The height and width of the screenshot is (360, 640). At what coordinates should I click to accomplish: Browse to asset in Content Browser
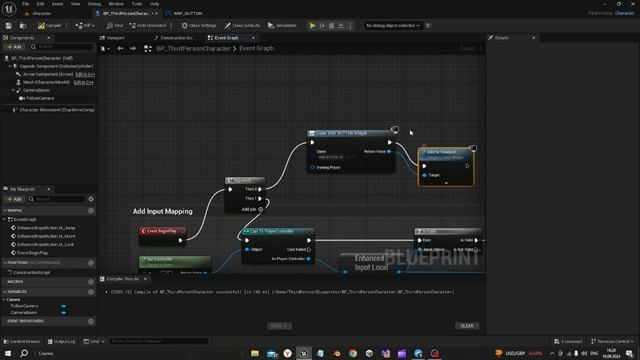point(23,26)
